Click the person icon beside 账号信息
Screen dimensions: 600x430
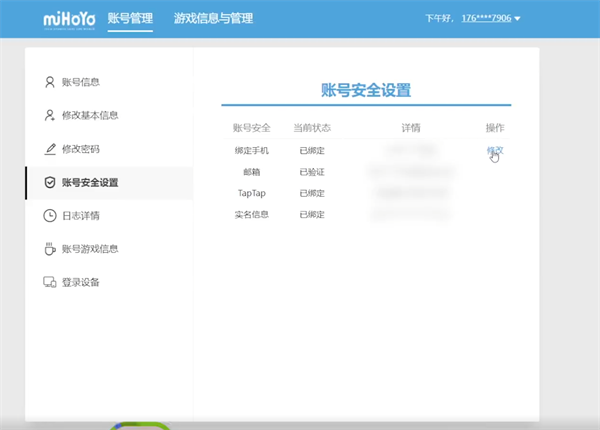50,82
